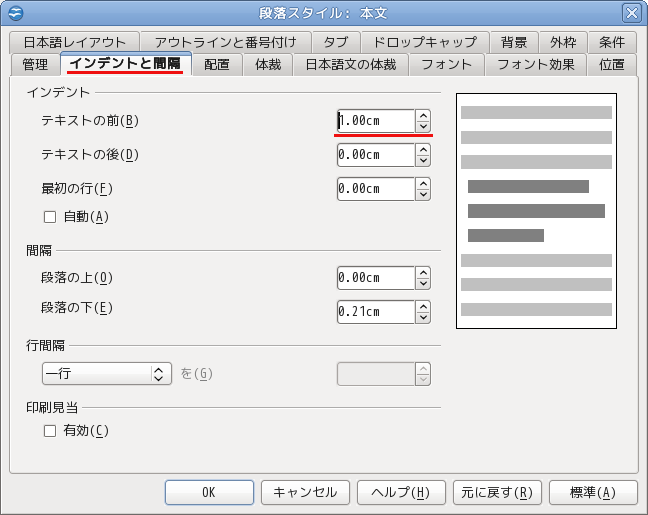This screenshot has width=648, height=515.
Task: Enable the 自動 checkbox
Action: 50,217
